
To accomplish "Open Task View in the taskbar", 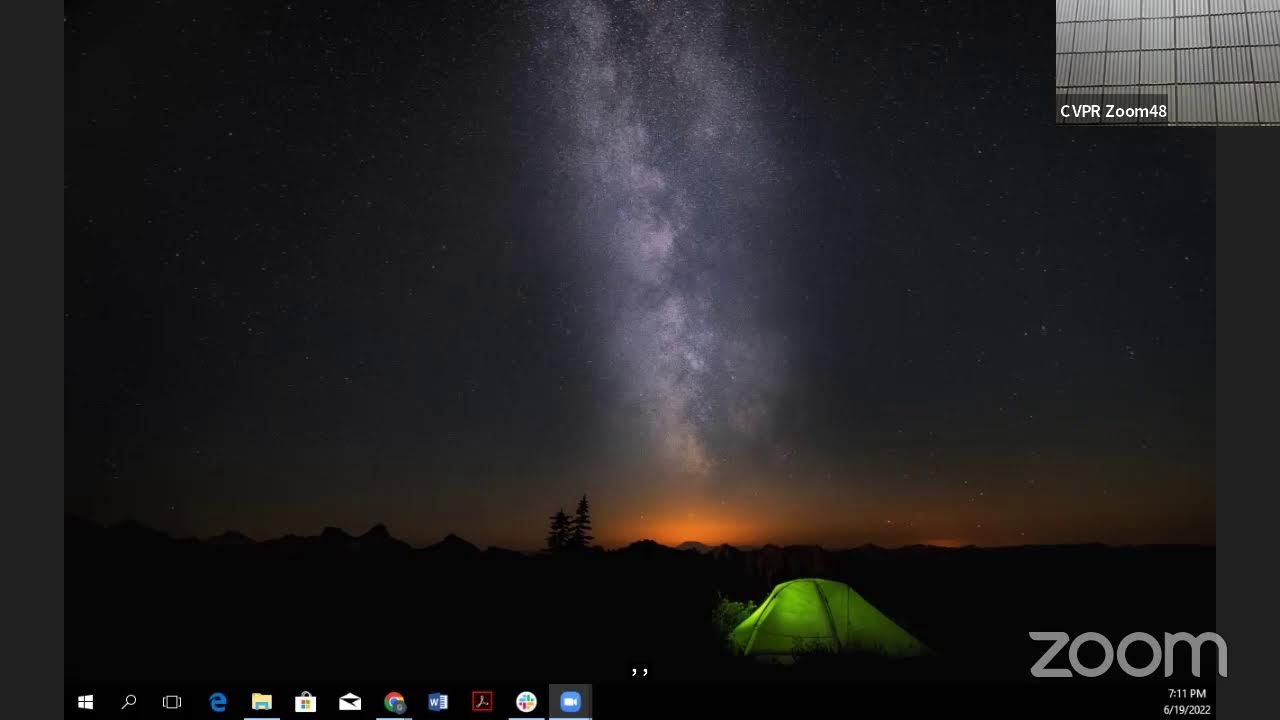I will (172, 702).
